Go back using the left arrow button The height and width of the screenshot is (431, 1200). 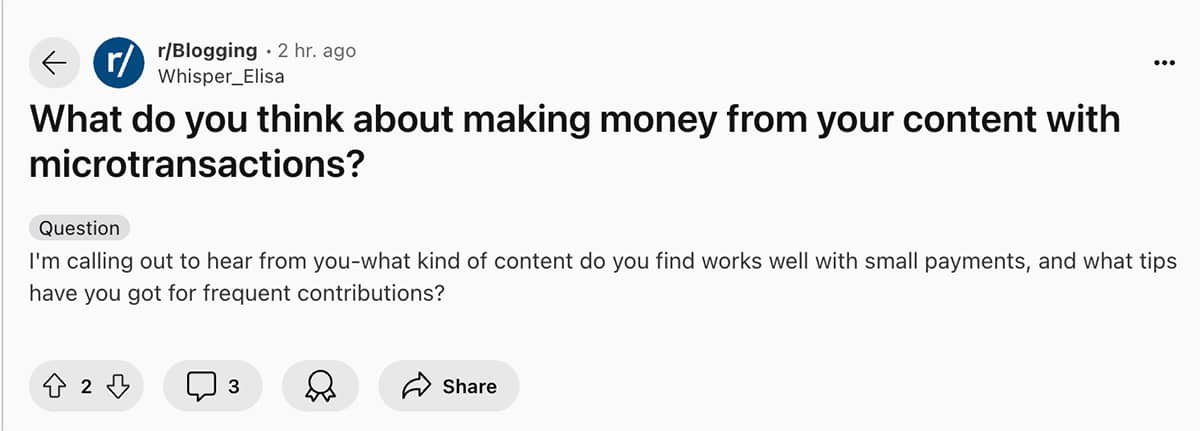click(55, 63)
